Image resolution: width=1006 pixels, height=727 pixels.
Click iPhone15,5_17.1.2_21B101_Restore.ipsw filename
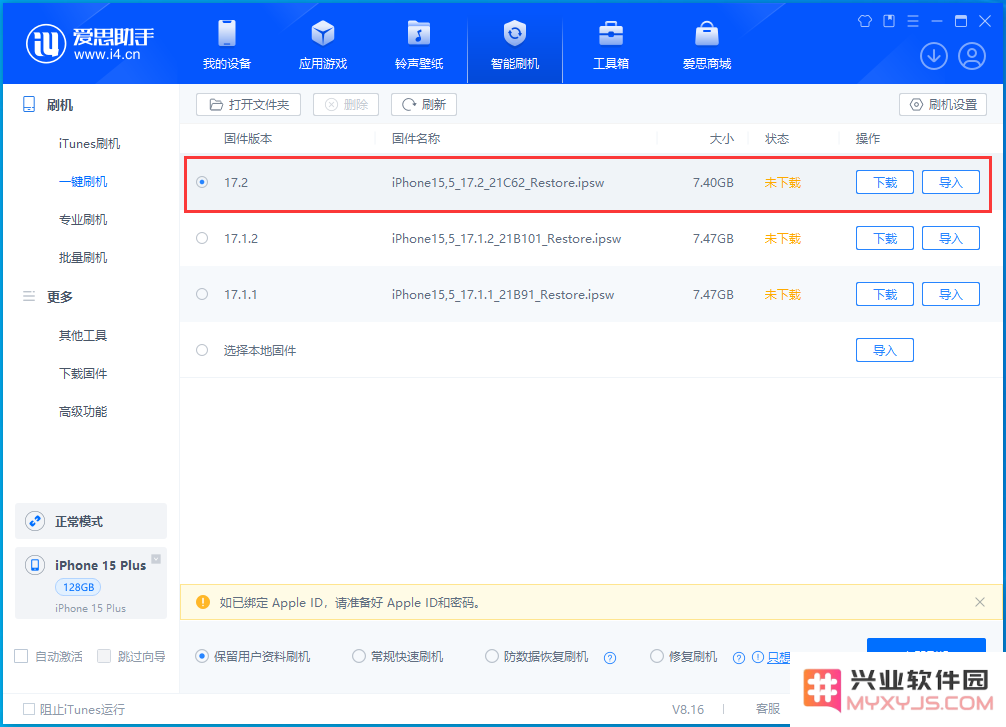click(506, 238)
